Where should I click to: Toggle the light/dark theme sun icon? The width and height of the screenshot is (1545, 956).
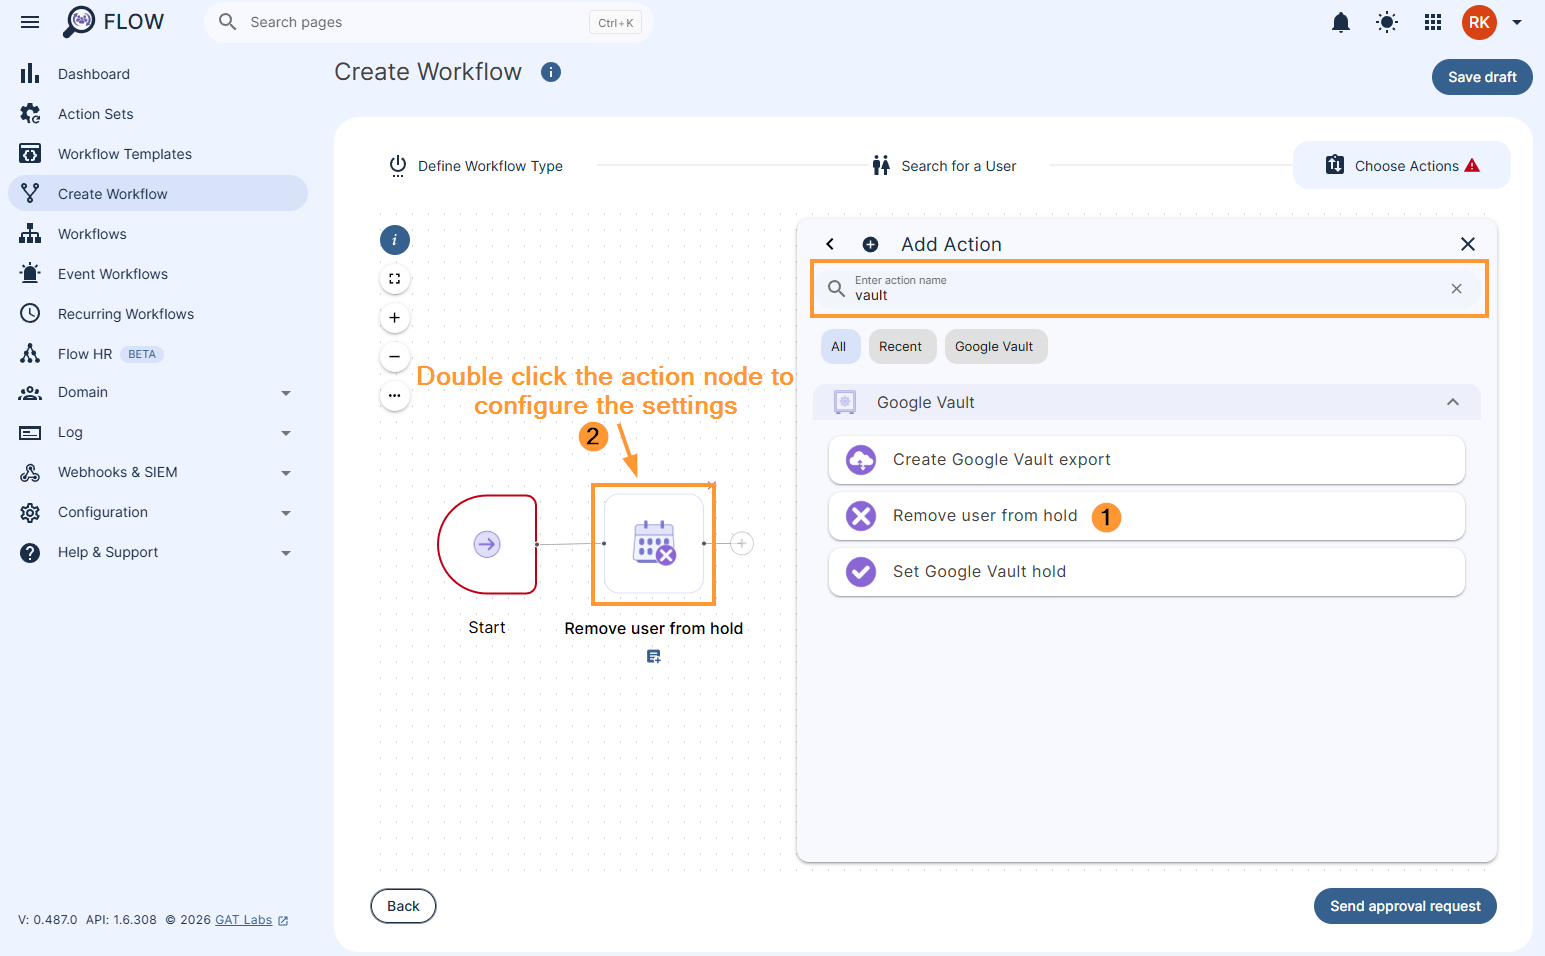click(1387, 22)
